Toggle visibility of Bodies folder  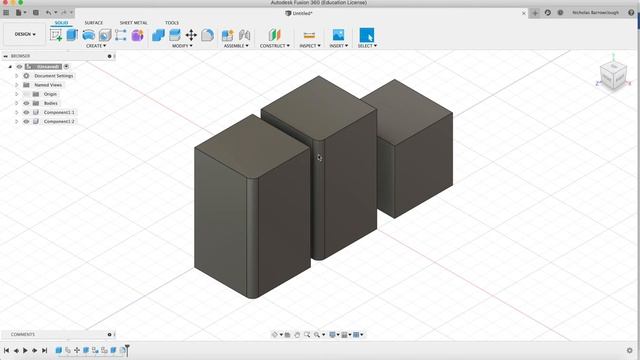[x=27, y=103]
